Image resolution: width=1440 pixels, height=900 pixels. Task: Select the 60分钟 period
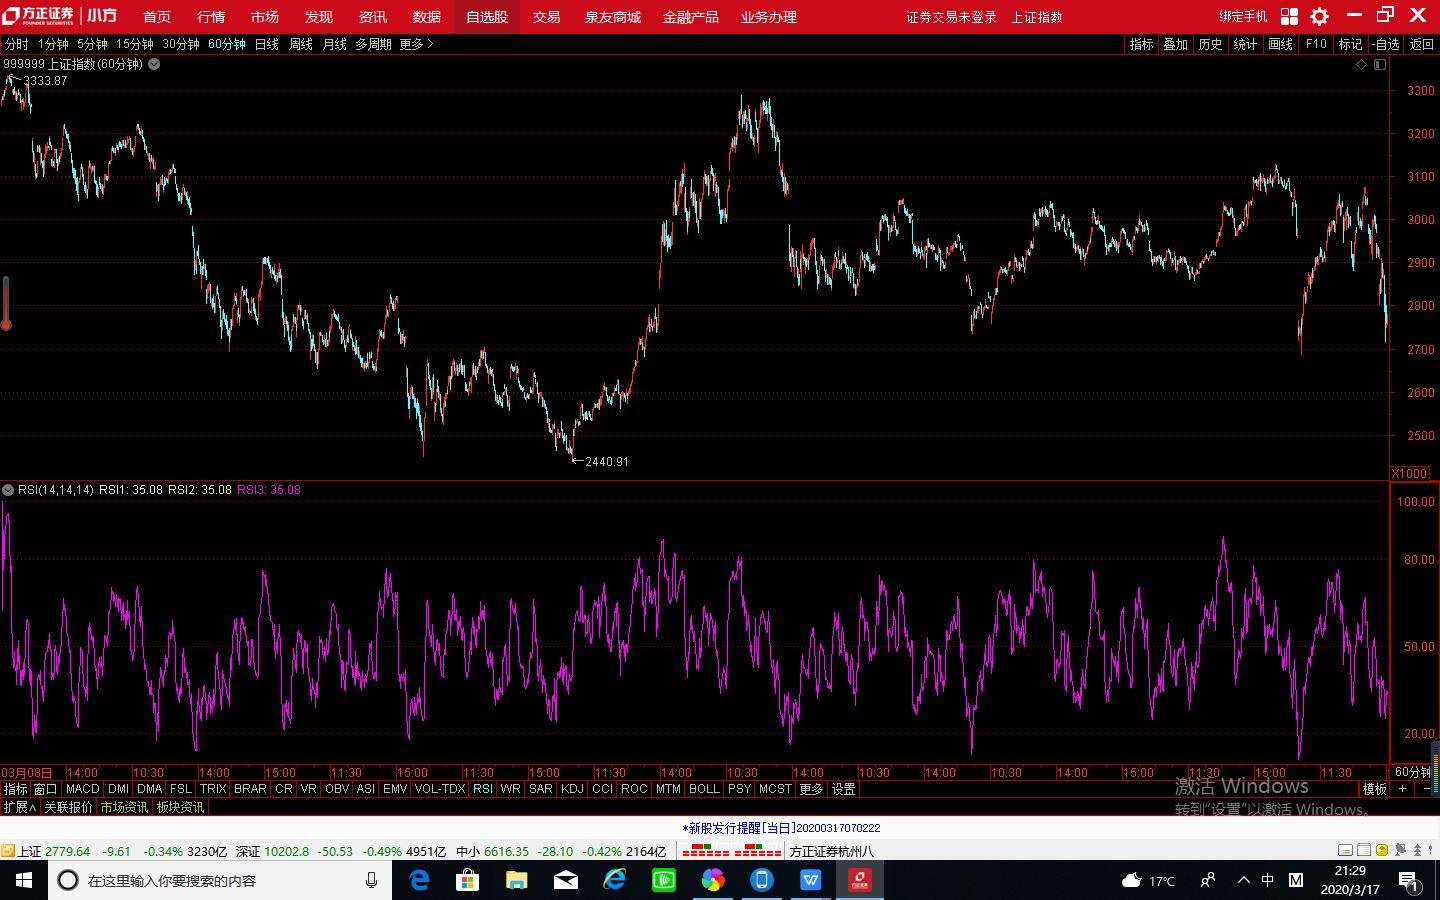click(227, 44)
